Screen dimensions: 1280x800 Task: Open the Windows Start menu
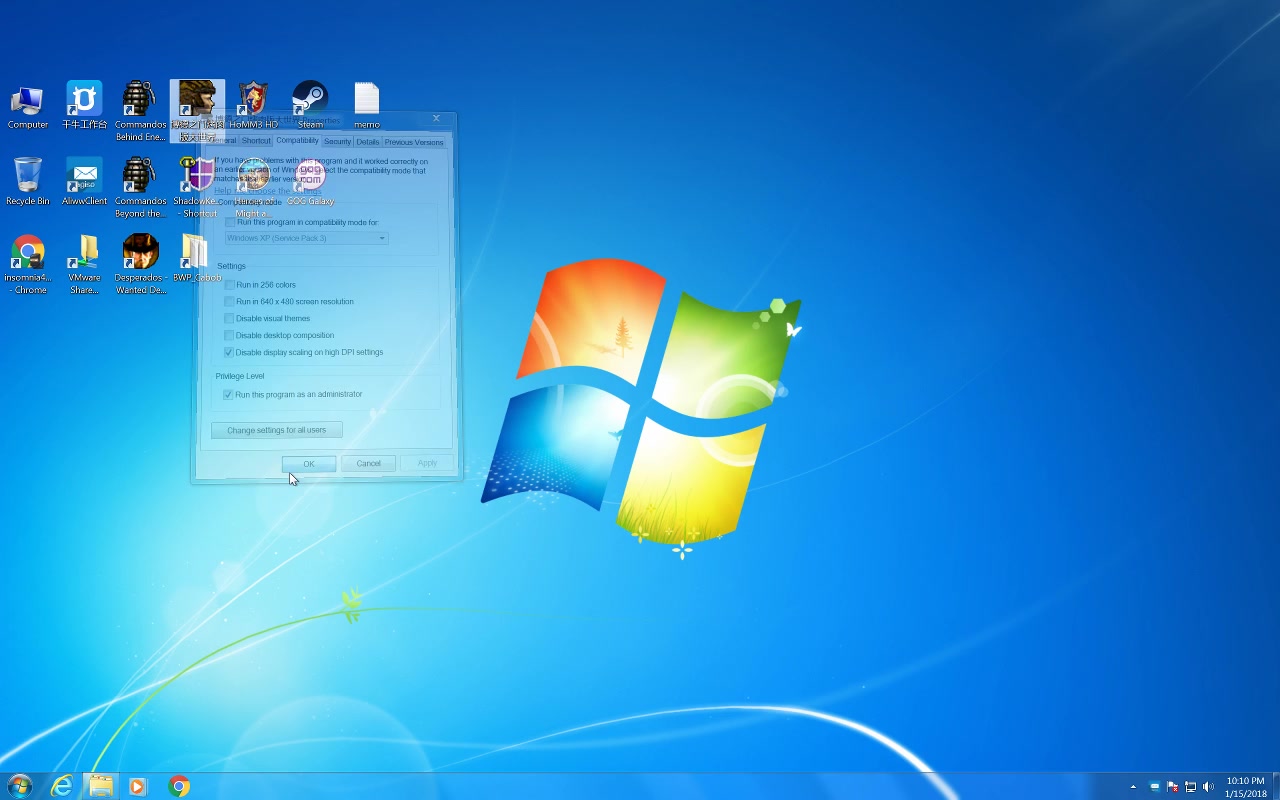(19, 786)
